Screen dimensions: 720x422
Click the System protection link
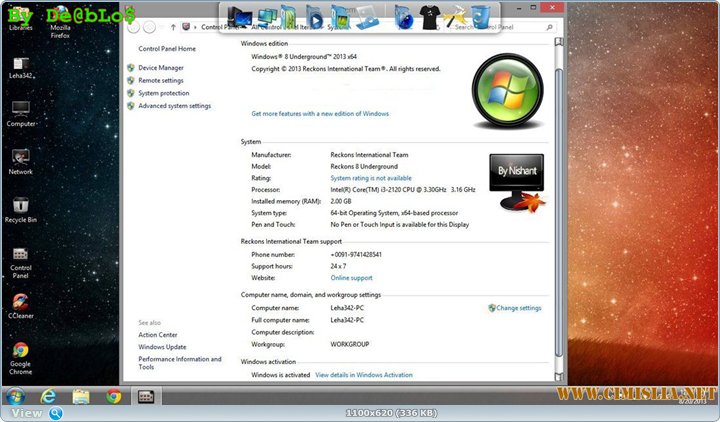[163, 93]
